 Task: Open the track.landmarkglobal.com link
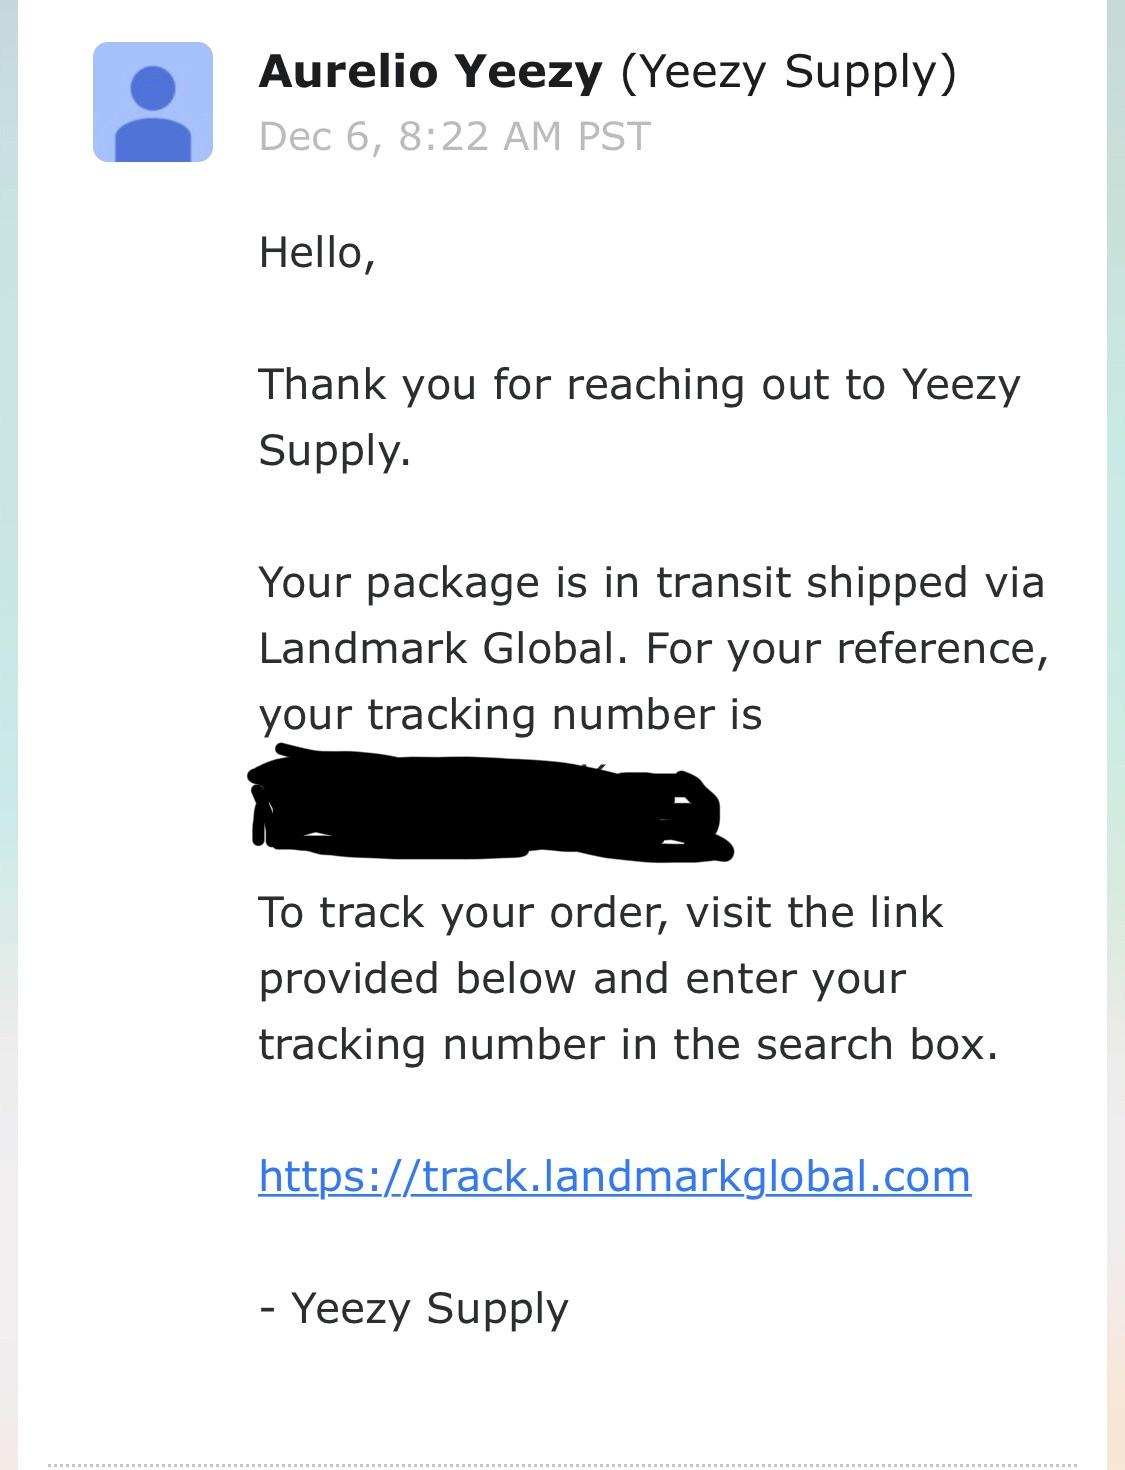click(x=614, y=1178)
